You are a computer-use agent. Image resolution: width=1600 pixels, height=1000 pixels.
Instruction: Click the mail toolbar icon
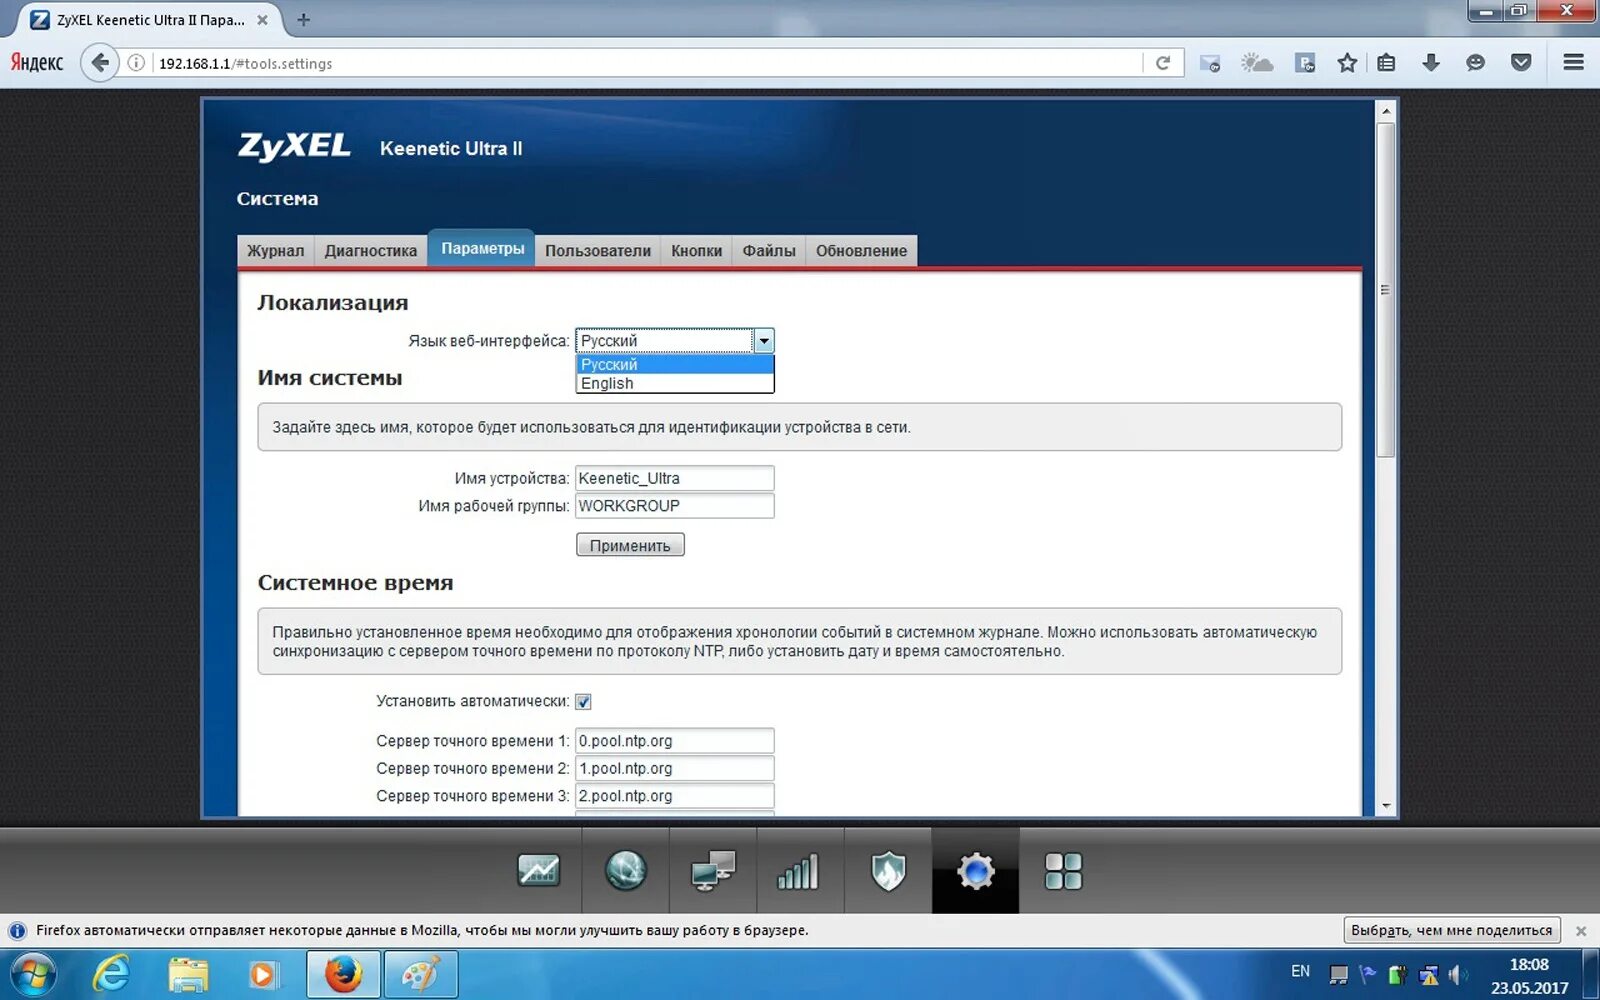(1210, 63)
